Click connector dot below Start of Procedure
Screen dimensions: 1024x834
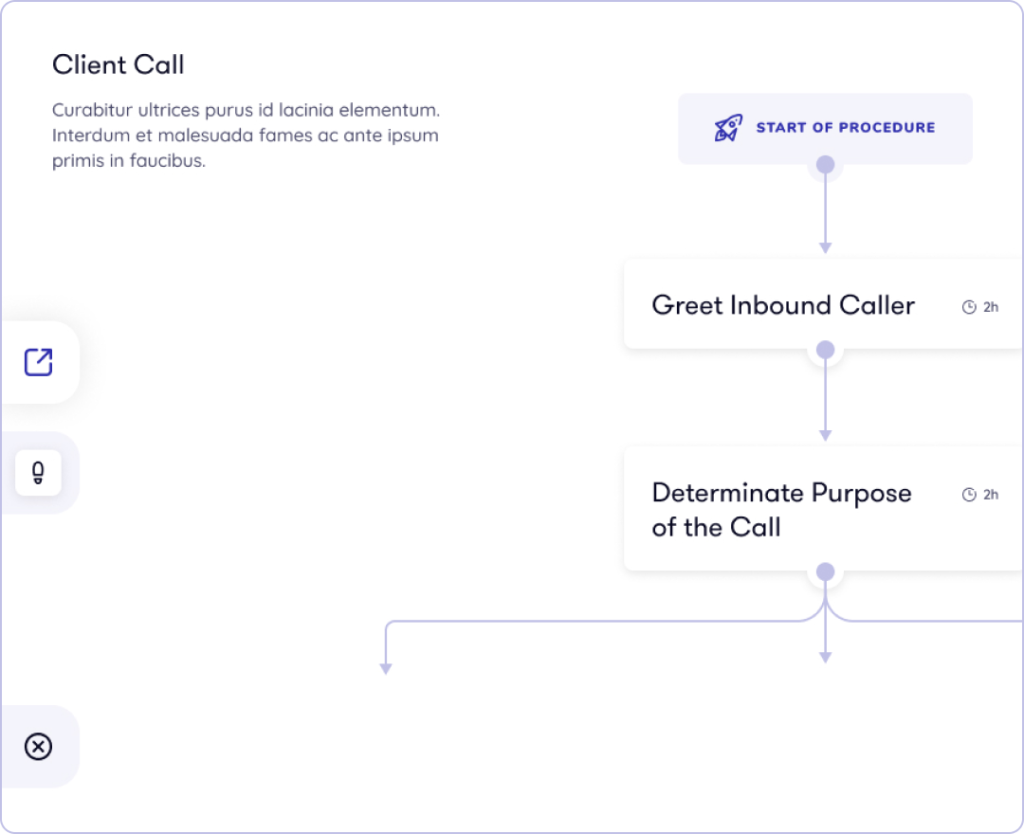tap(825, 164)
